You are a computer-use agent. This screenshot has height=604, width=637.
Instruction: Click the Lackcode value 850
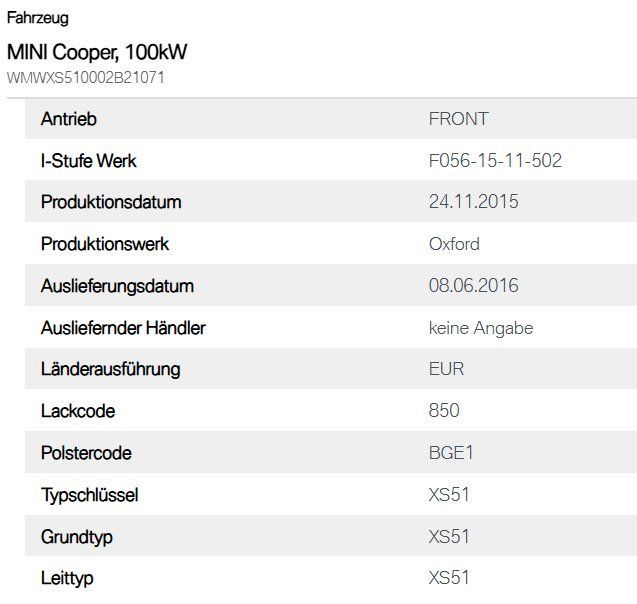(x=444, y=411)
